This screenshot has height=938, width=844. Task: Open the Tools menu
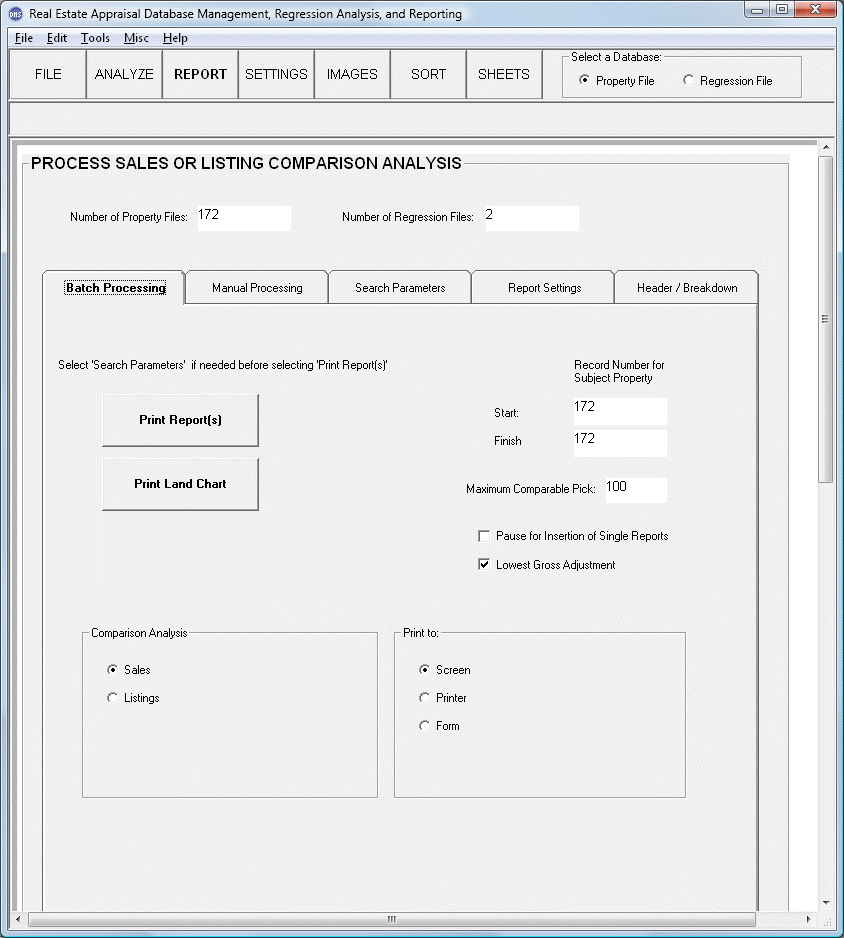95,38
